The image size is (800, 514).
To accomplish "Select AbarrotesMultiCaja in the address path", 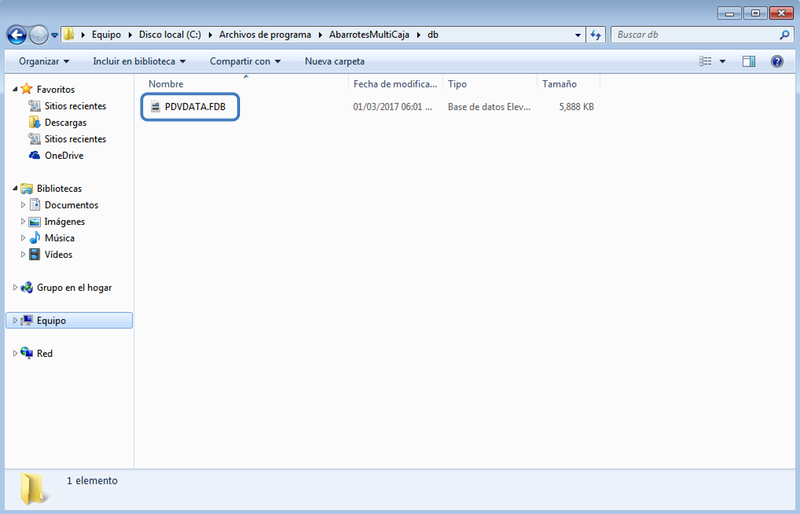I will [369, 35].
